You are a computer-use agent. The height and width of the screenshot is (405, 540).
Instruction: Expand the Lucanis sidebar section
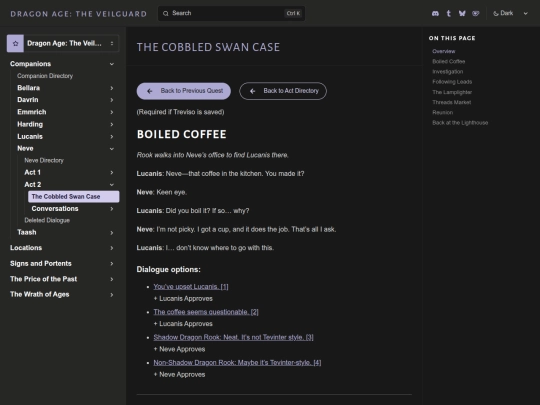coord(65,136)
